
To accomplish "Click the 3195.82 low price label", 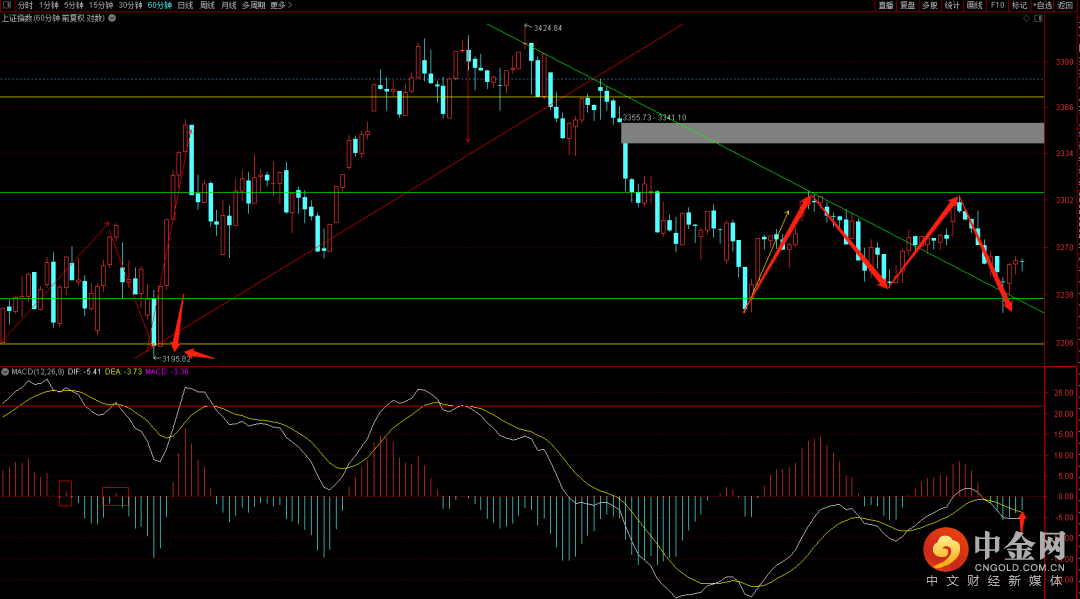I will point(176,359).
